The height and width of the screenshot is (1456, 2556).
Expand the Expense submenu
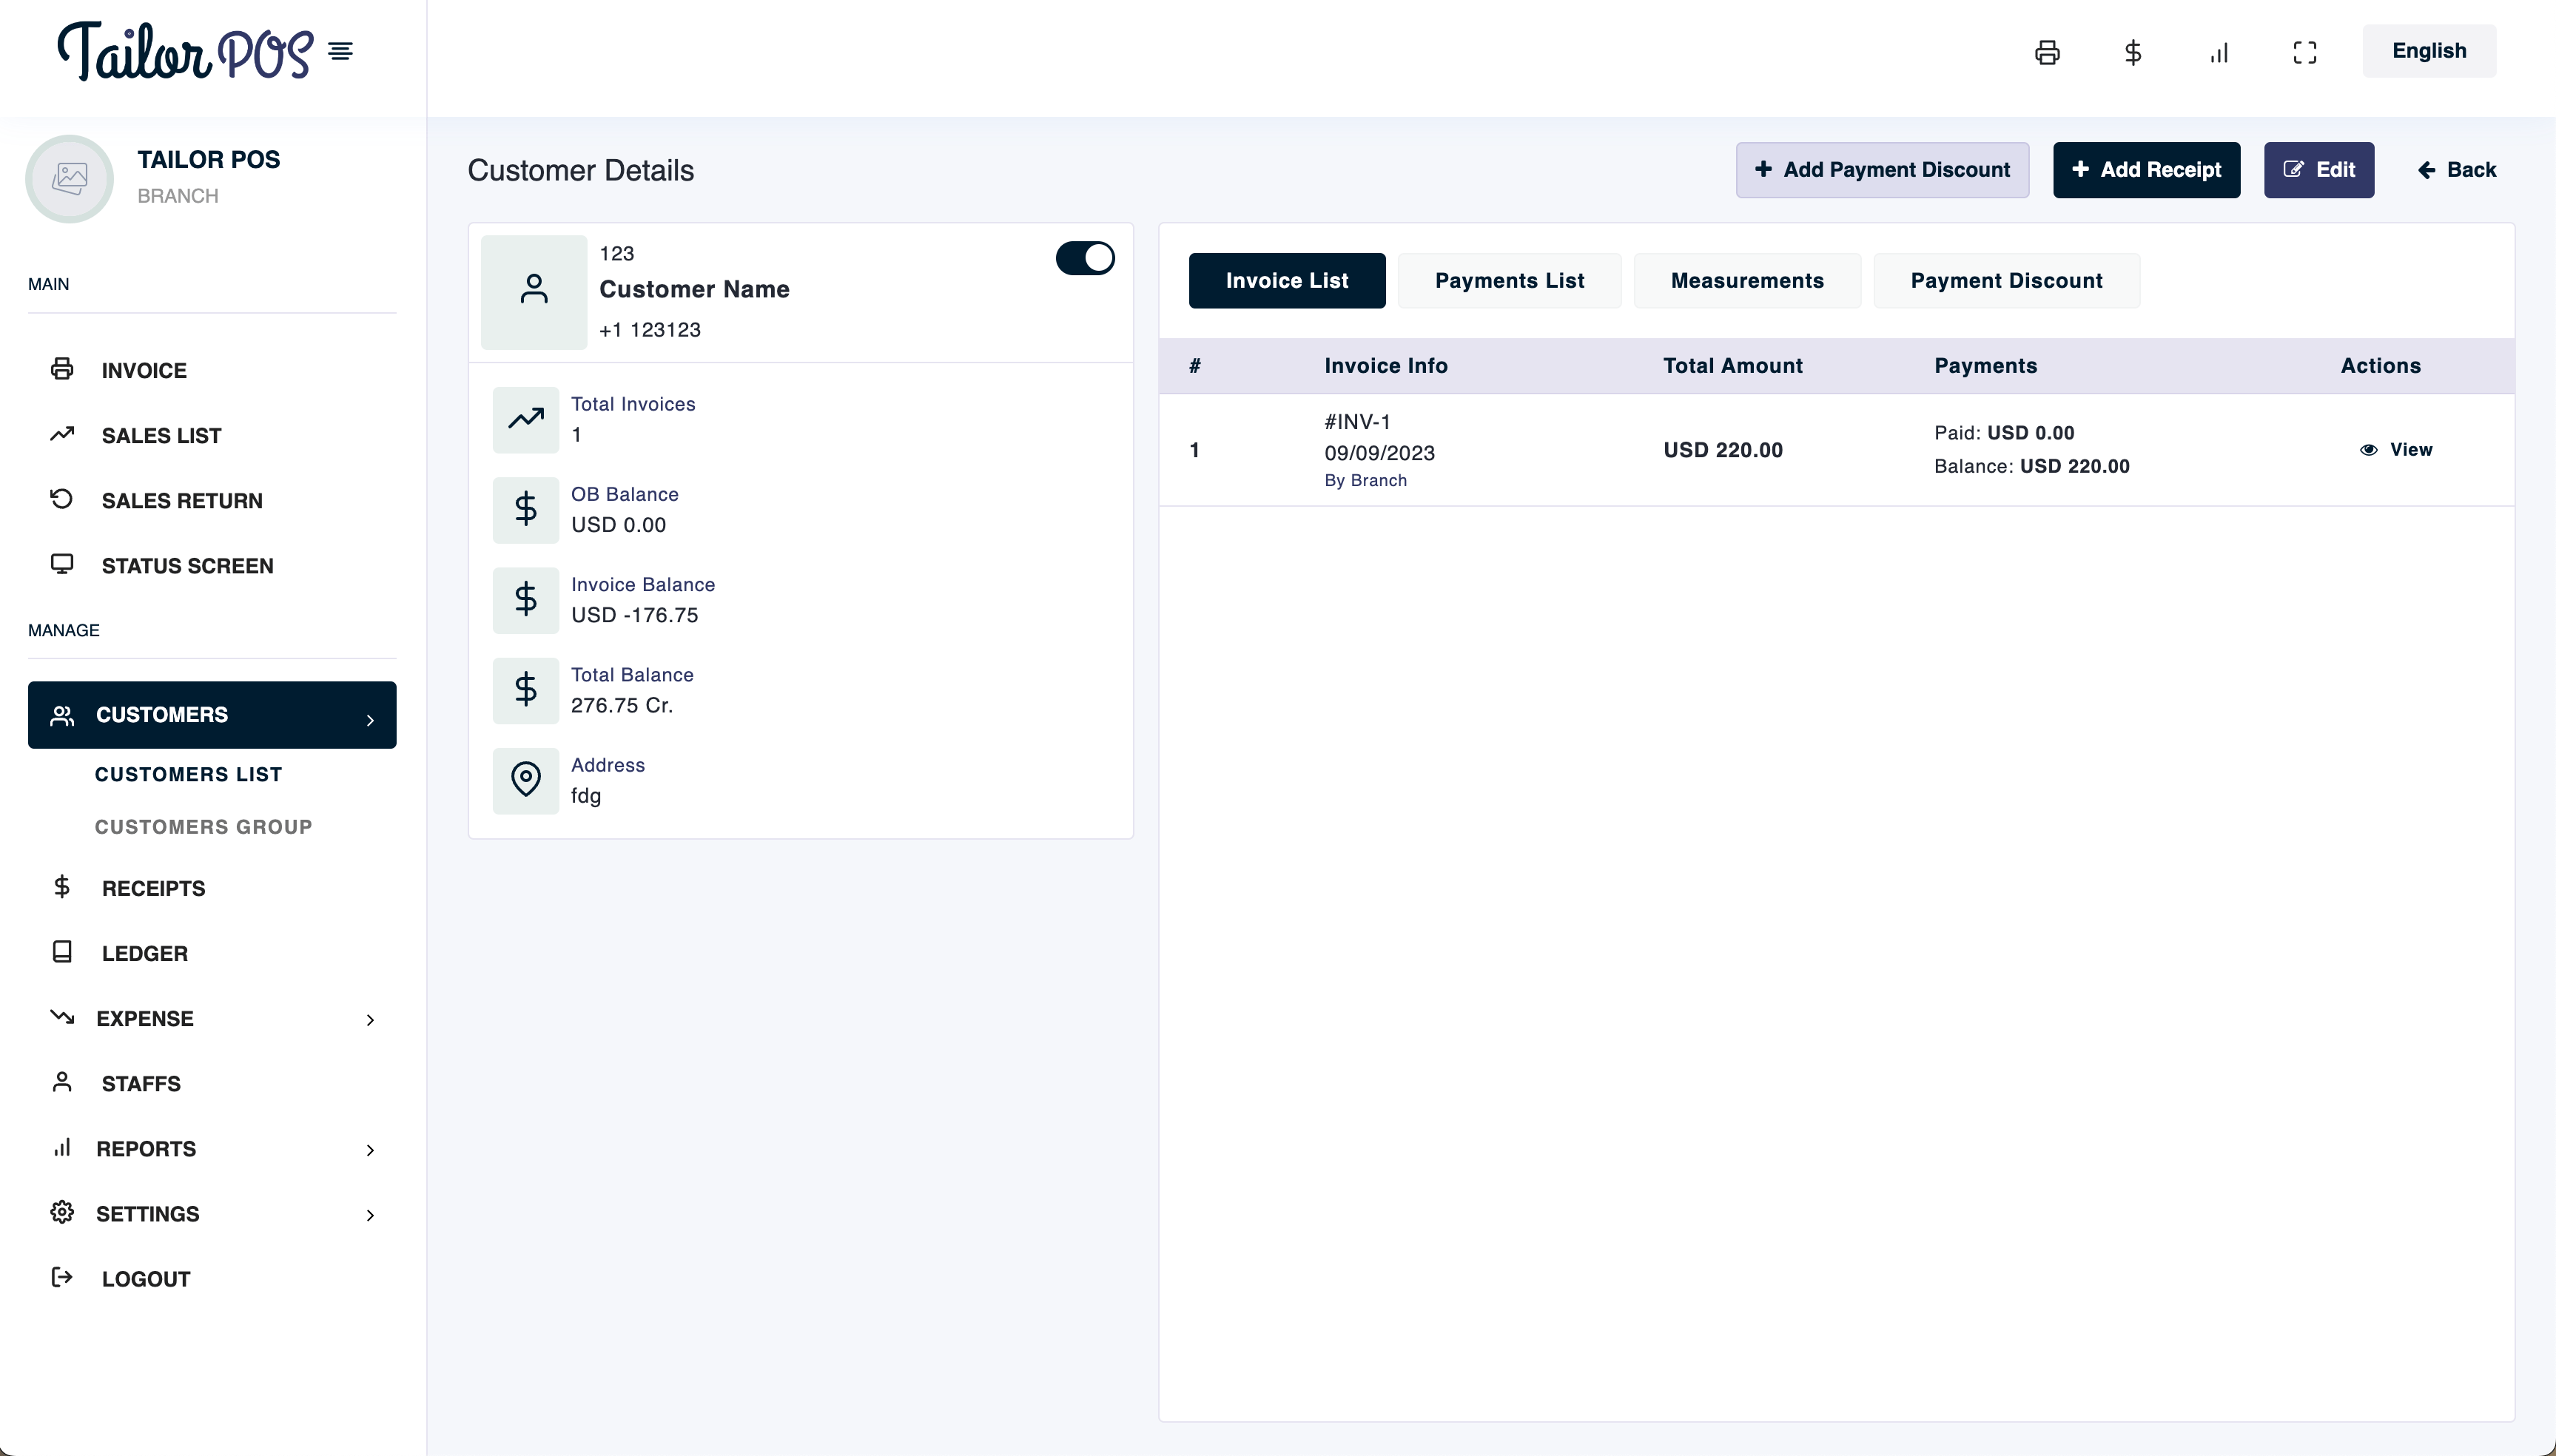[x=370, y=1020]
